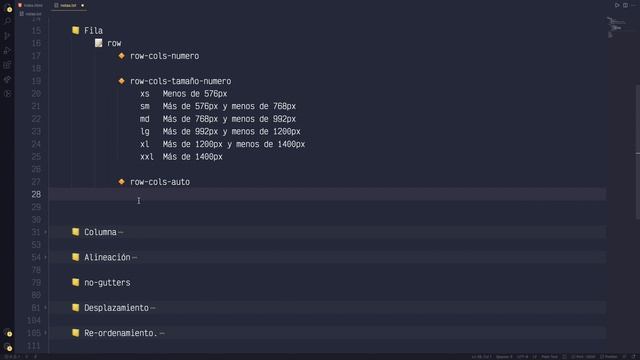Click the yellow folder icon next to Re-ordenamiento
640x360 pixels.
(x=76, y=333)
